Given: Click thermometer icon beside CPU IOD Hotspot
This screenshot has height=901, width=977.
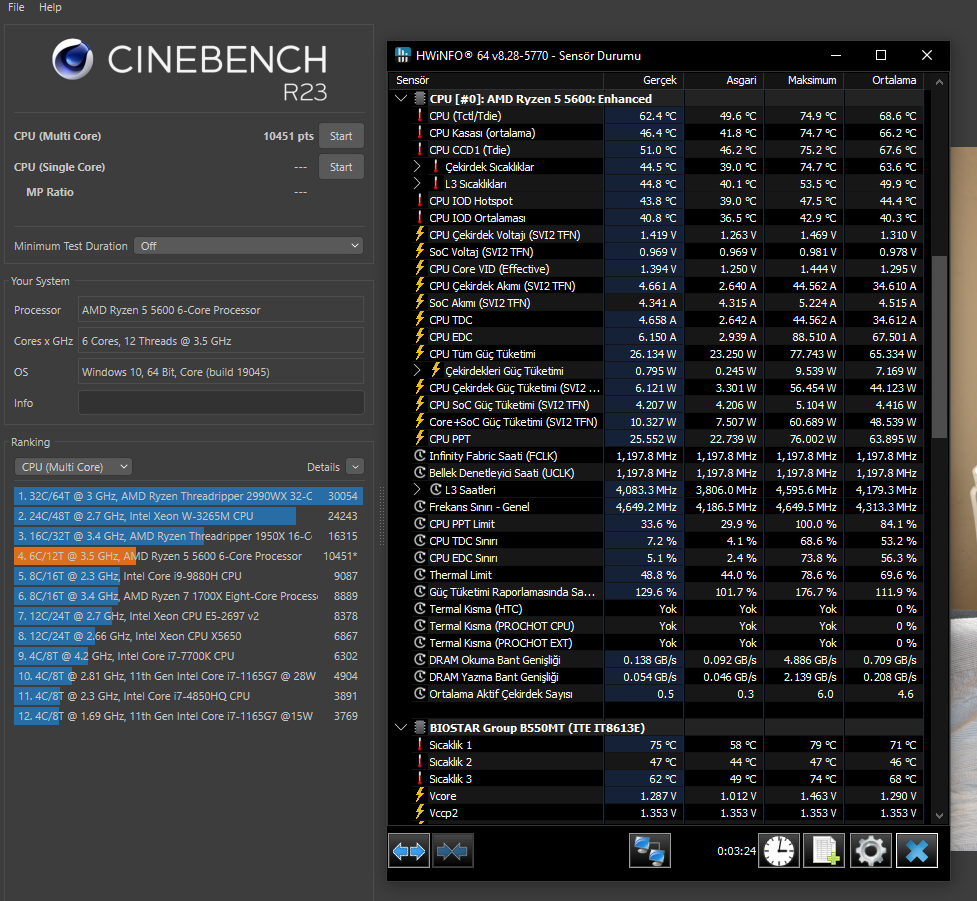Looking at the screenshot, I should click(420, 201).
